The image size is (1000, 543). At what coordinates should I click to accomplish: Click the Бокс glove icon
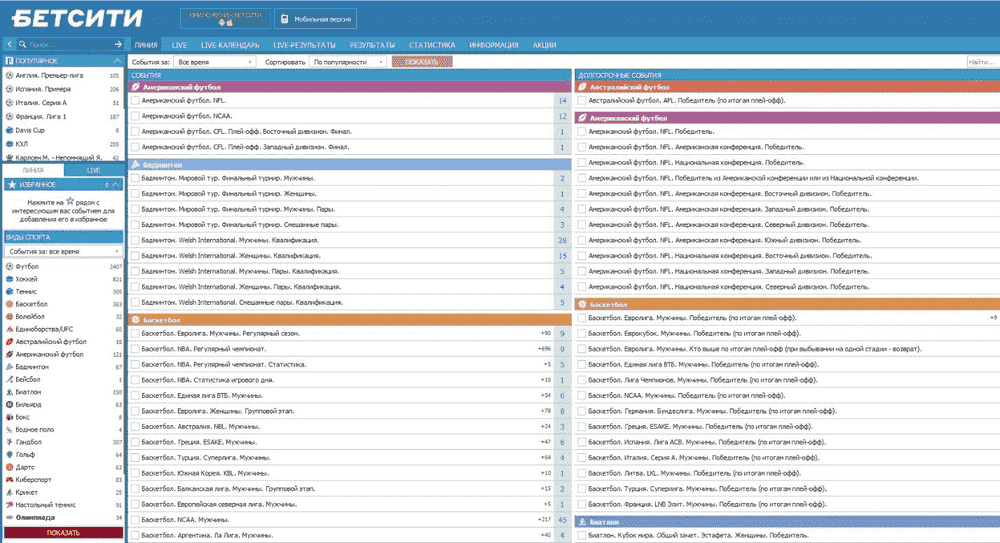(10, 417)
